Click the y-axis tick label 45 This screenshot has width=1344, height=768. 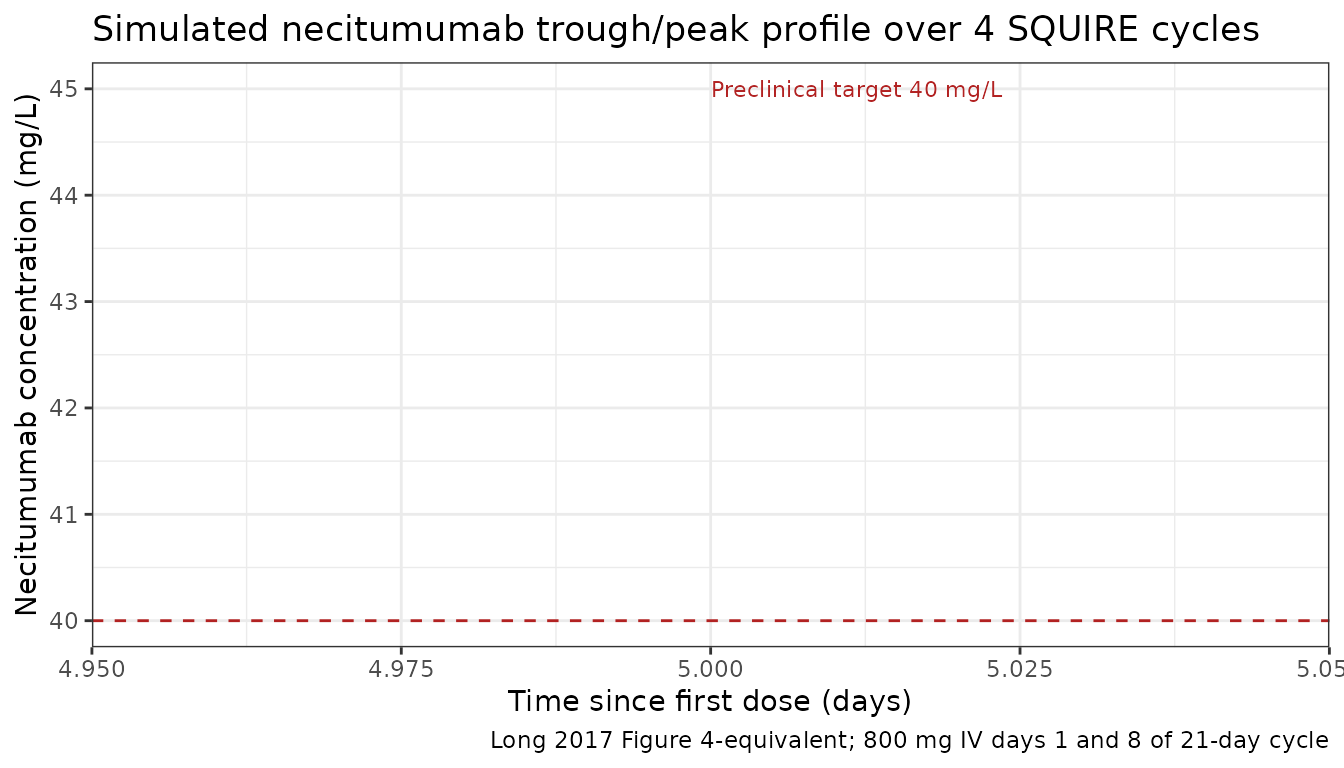point(64,89)
